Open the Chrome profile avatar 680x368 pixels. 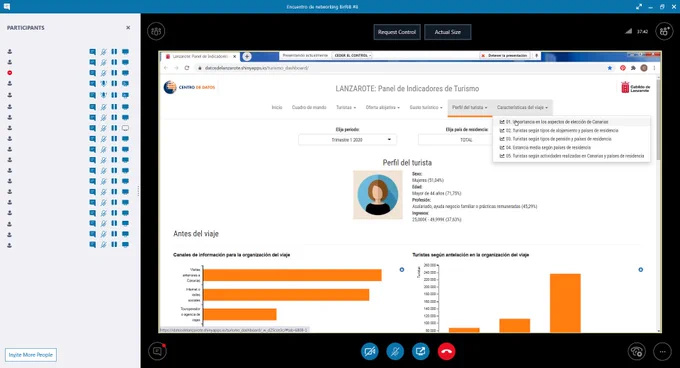click(x=644, y=68)
